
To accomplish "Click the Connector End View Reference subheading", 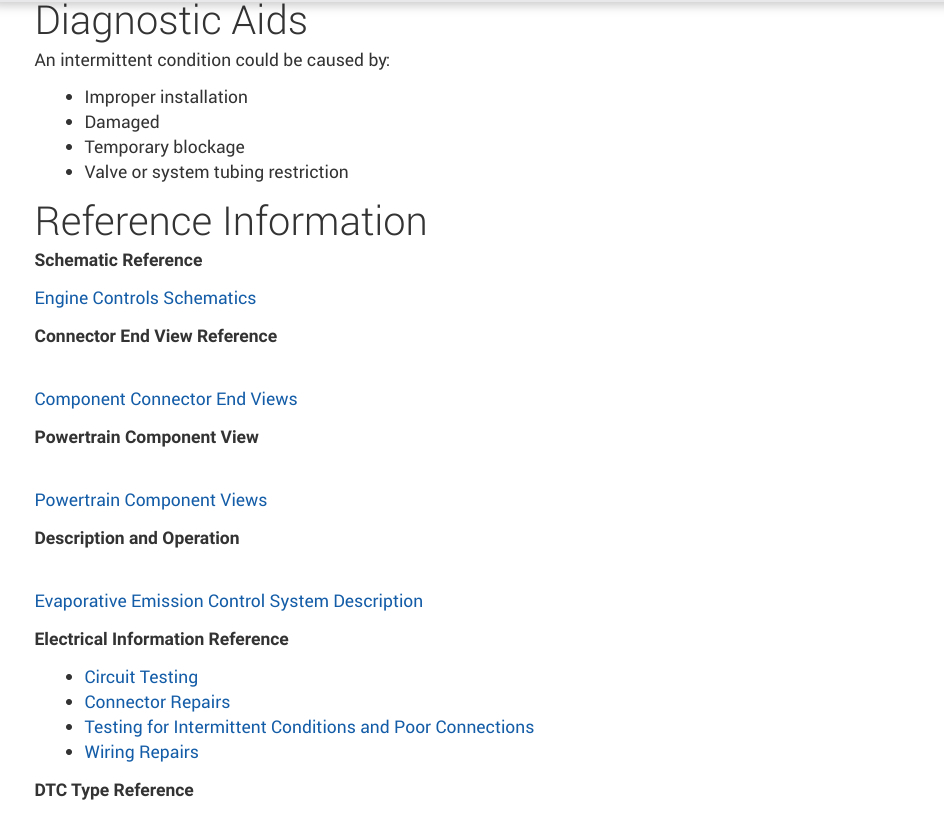I will (155, 336).
